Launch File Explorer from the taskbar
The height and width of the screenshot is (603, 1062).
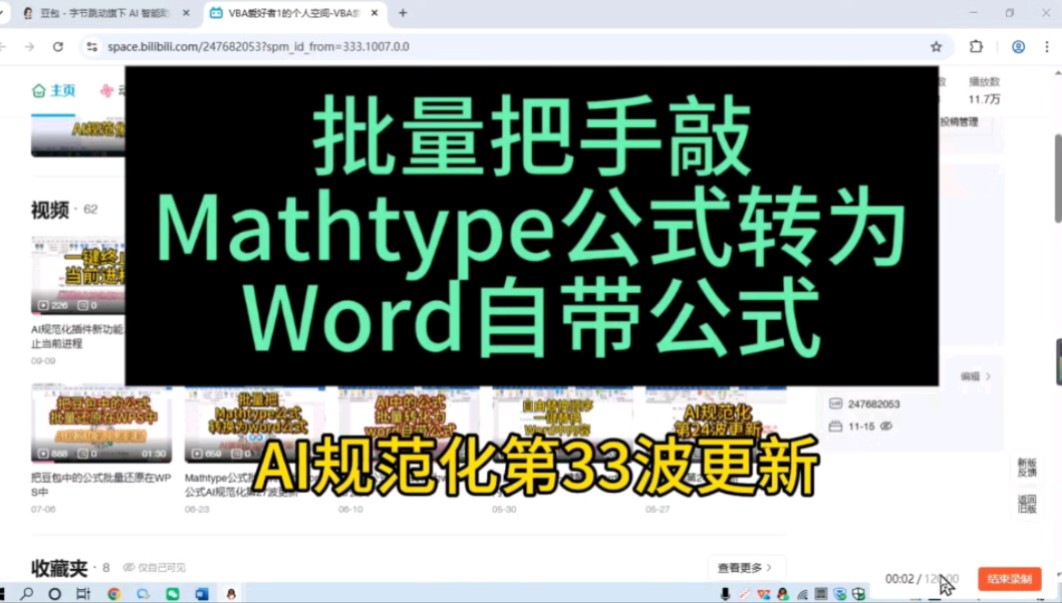tap(82, 594)
